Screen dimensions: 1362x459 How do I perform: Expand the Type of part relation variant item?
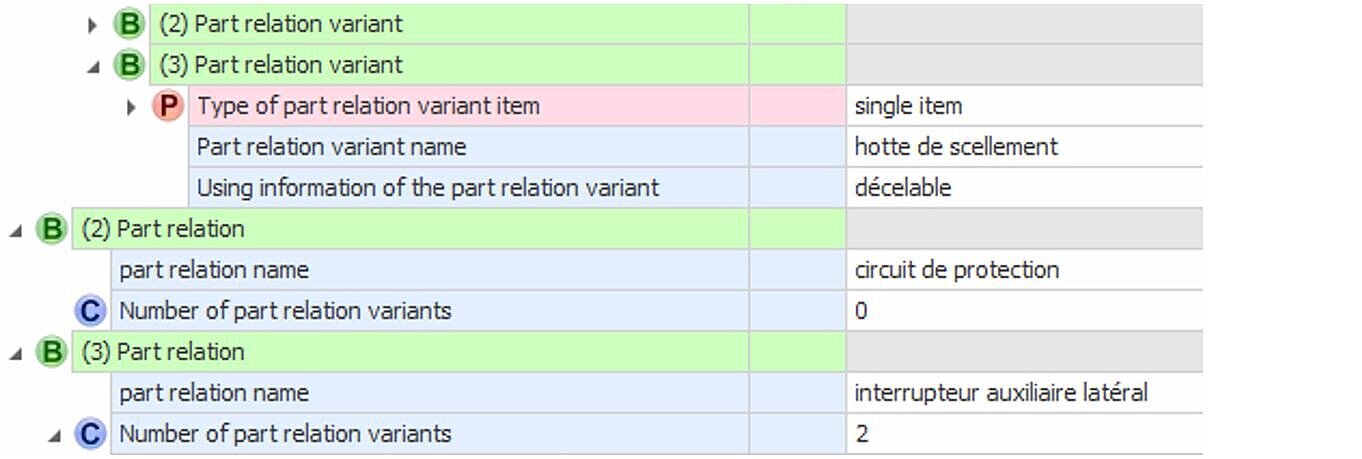pos(132,106)
